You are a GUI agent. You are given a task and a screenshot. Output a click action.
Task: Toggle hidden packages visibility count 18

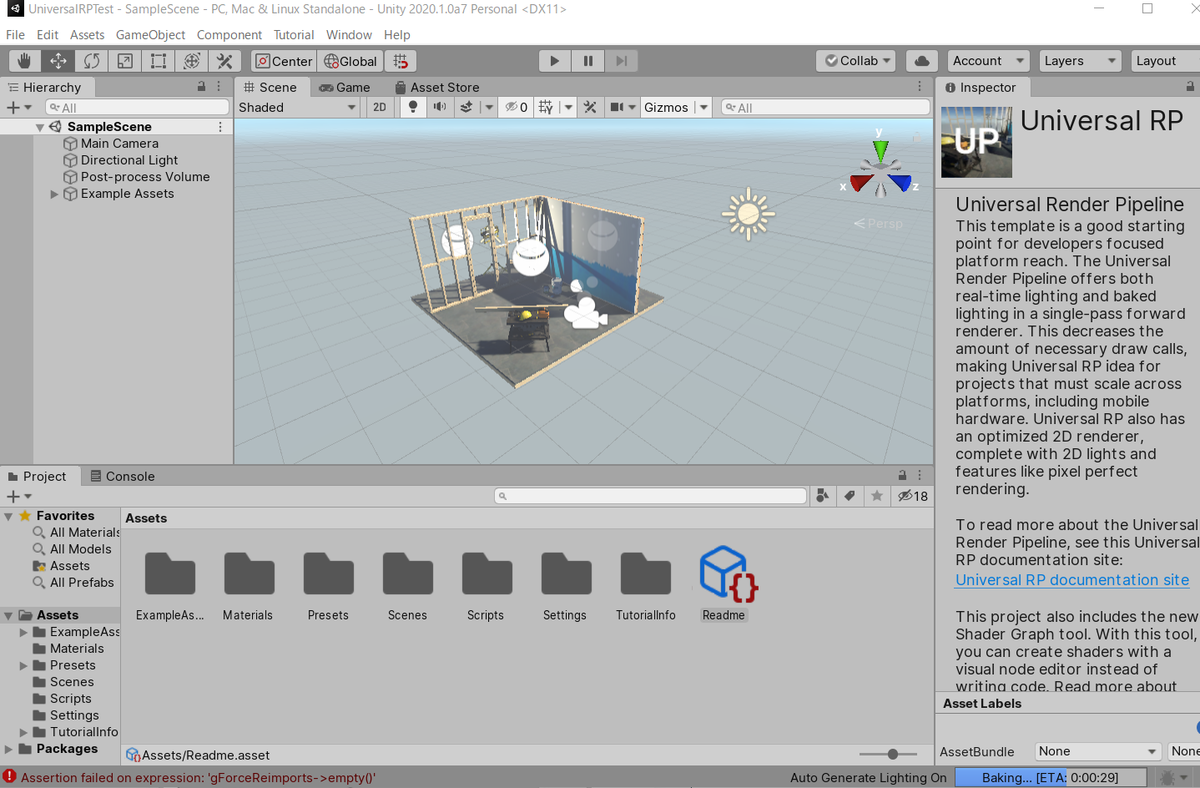913,496
